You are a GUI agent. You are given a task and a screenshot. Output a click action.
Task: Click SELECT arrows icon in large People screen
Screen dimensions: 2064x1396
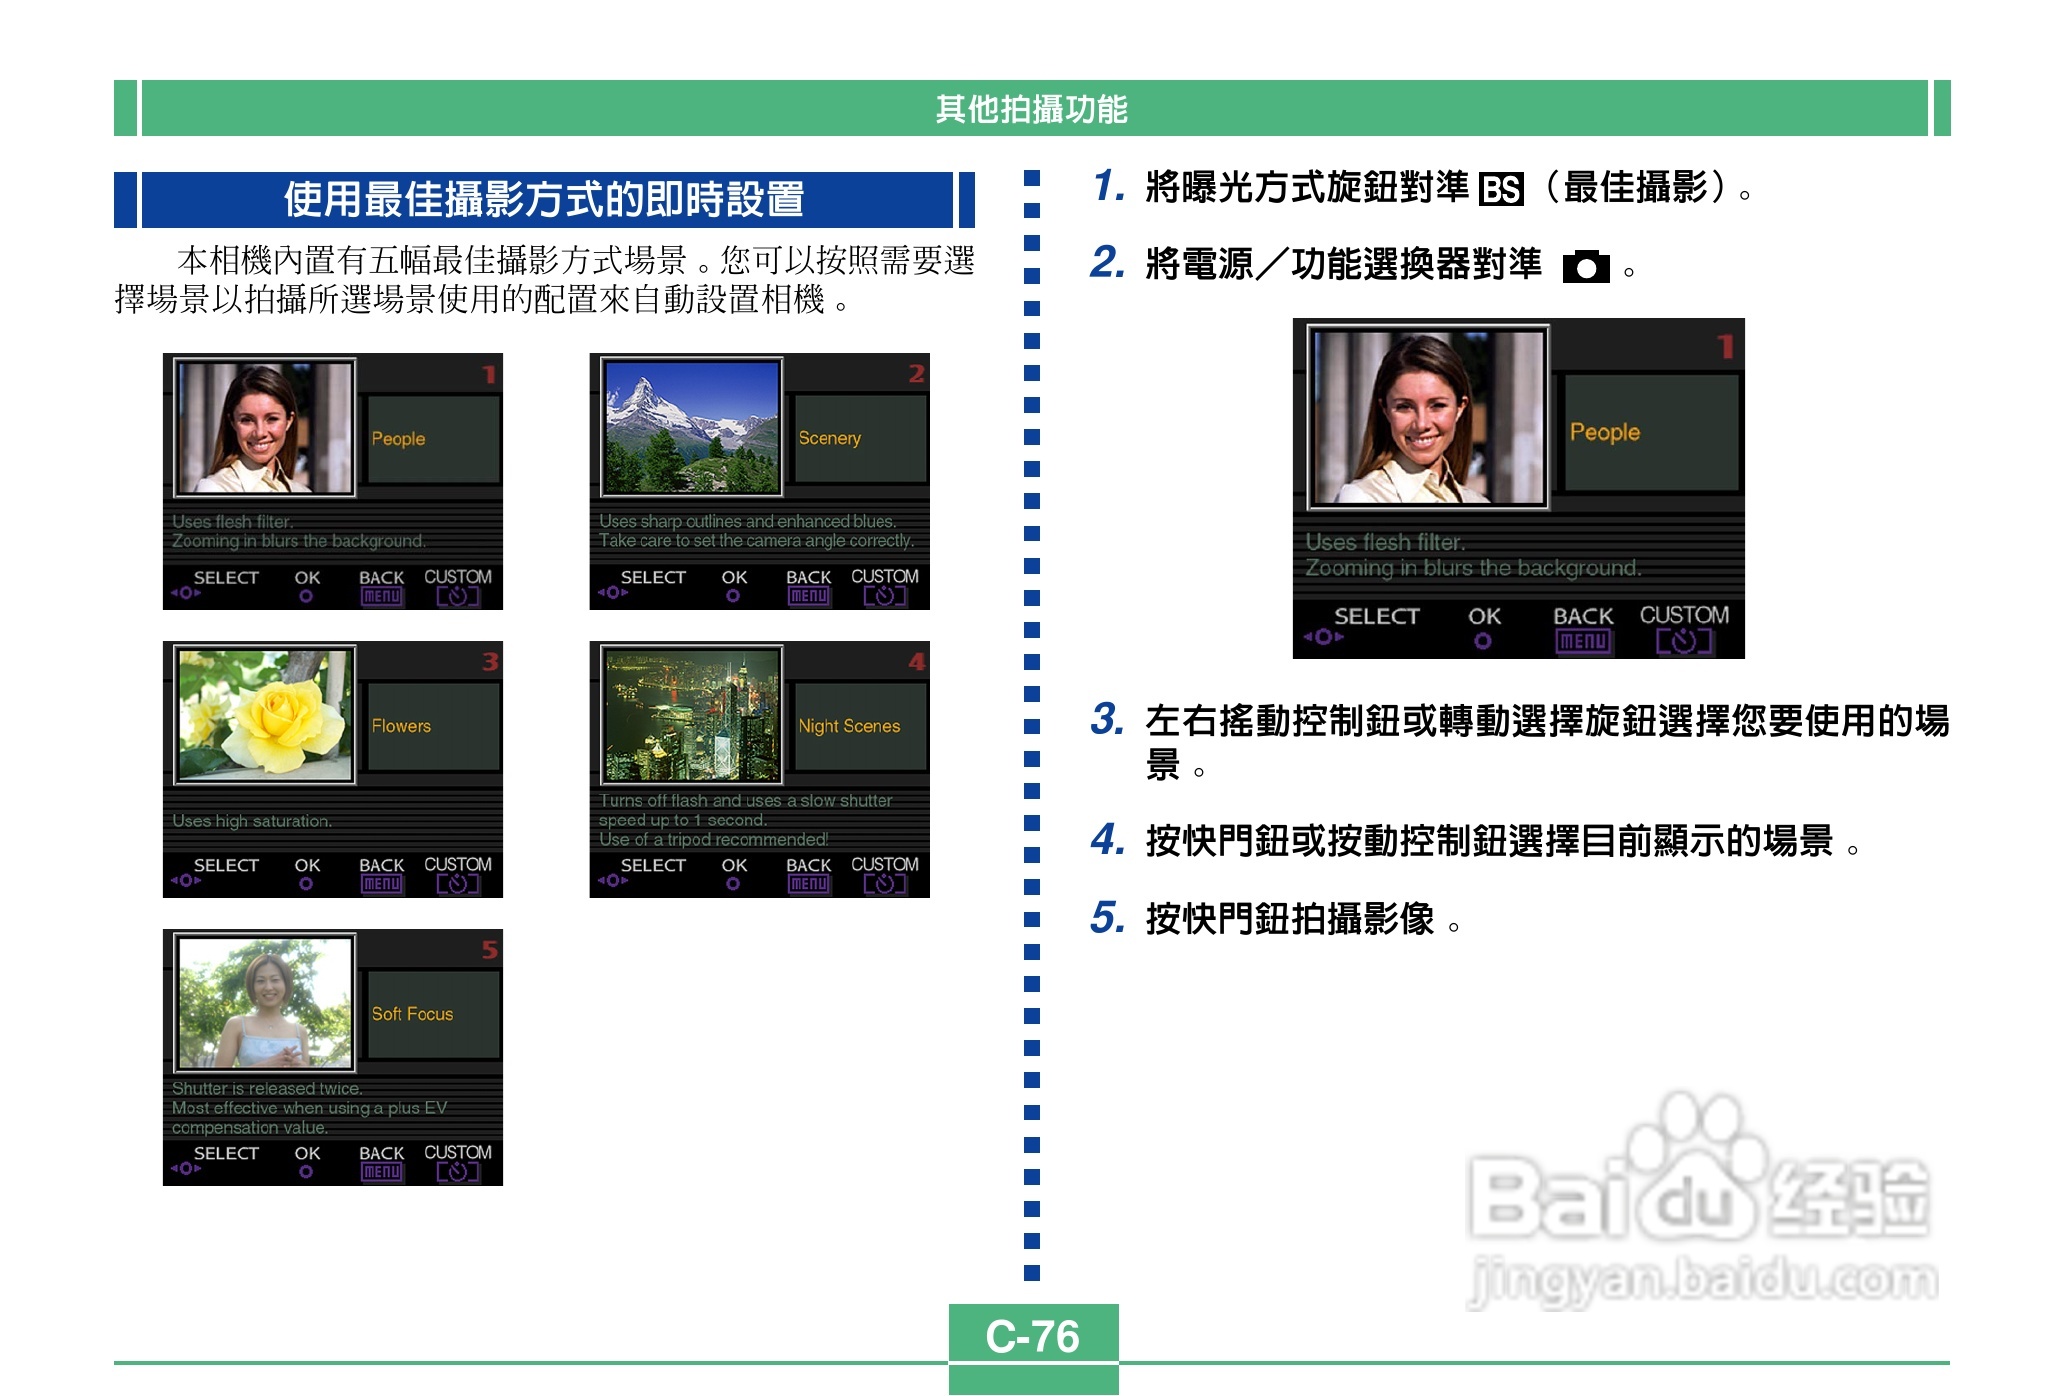(1323, 636)
